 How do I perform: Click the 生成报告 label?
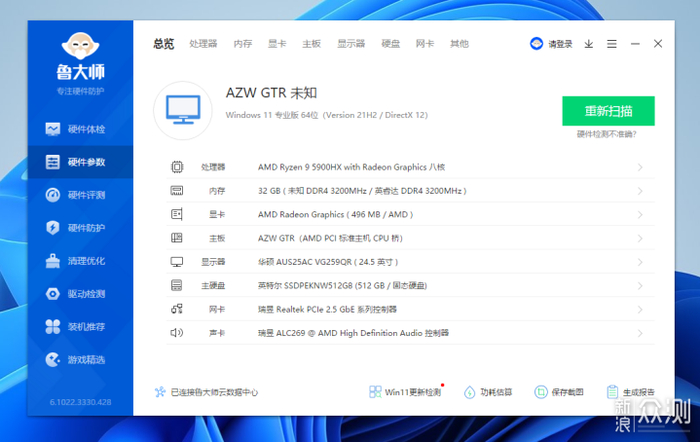(639, 392)
